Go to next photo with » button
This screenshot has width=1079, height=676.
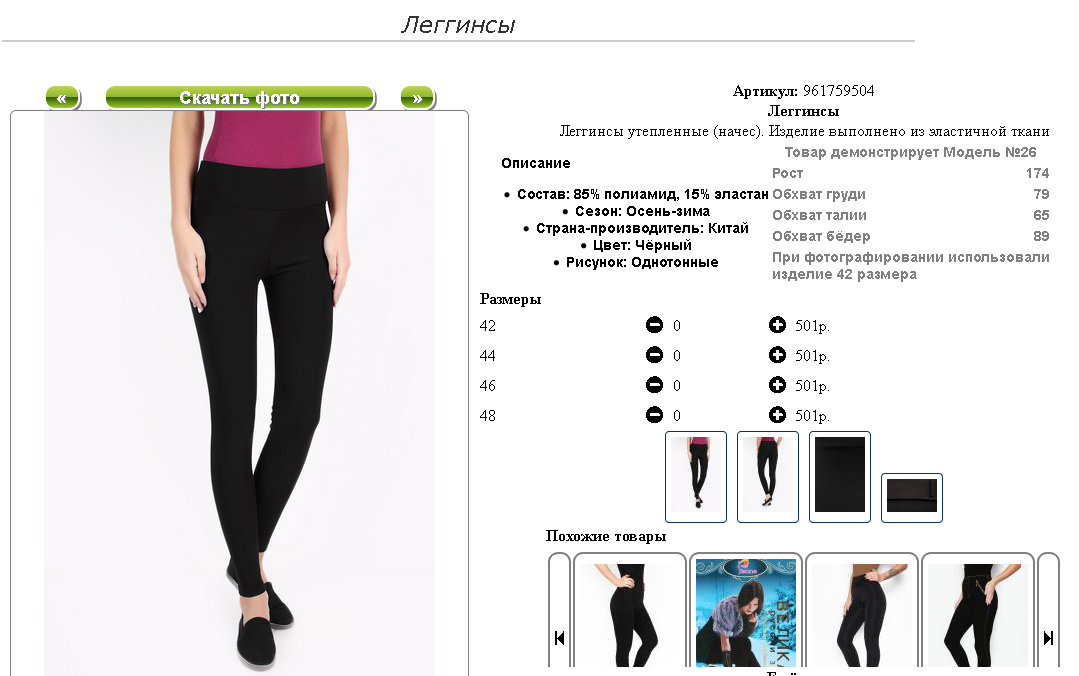click(418, 98)
